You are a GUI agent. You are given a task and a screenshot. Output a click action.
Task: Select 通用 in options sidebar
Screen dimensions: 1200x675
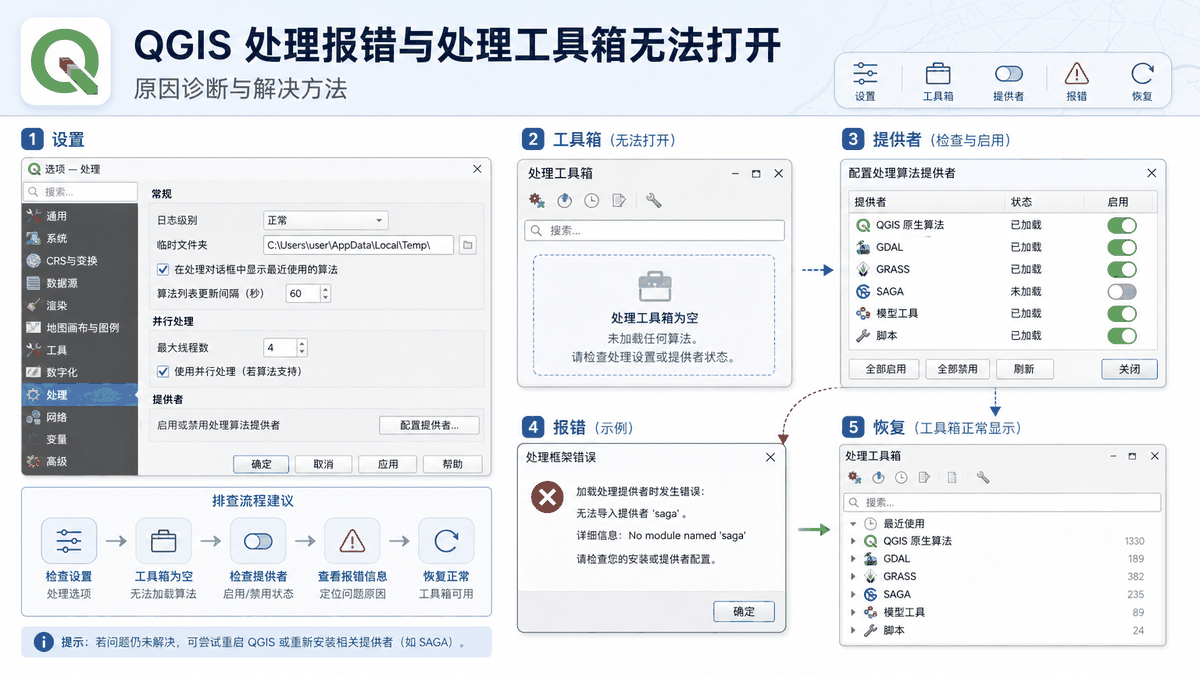(80, 216)
